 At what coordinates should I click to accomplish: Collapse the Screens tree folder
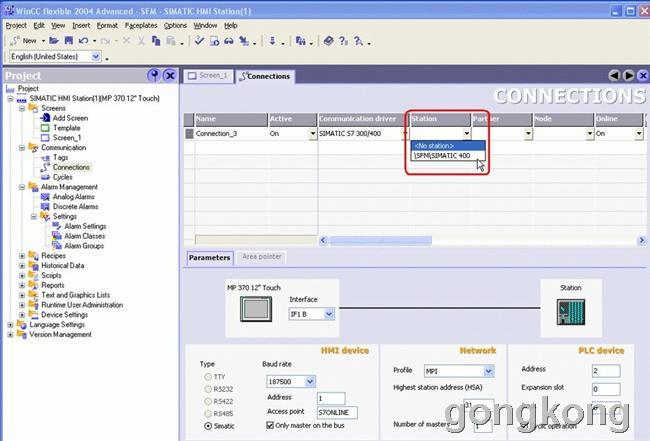click(22, 108)
